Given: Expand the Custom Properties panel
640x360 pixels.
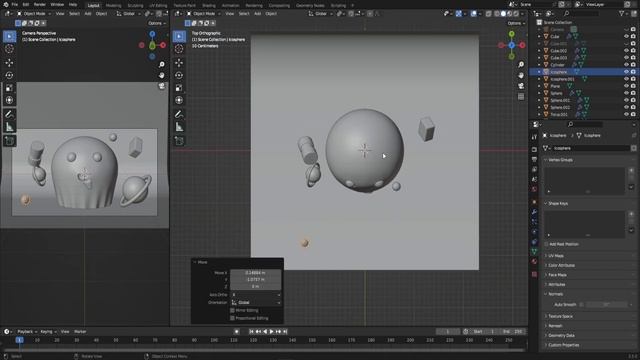Looking at the screenshot, I should [563, 345].
